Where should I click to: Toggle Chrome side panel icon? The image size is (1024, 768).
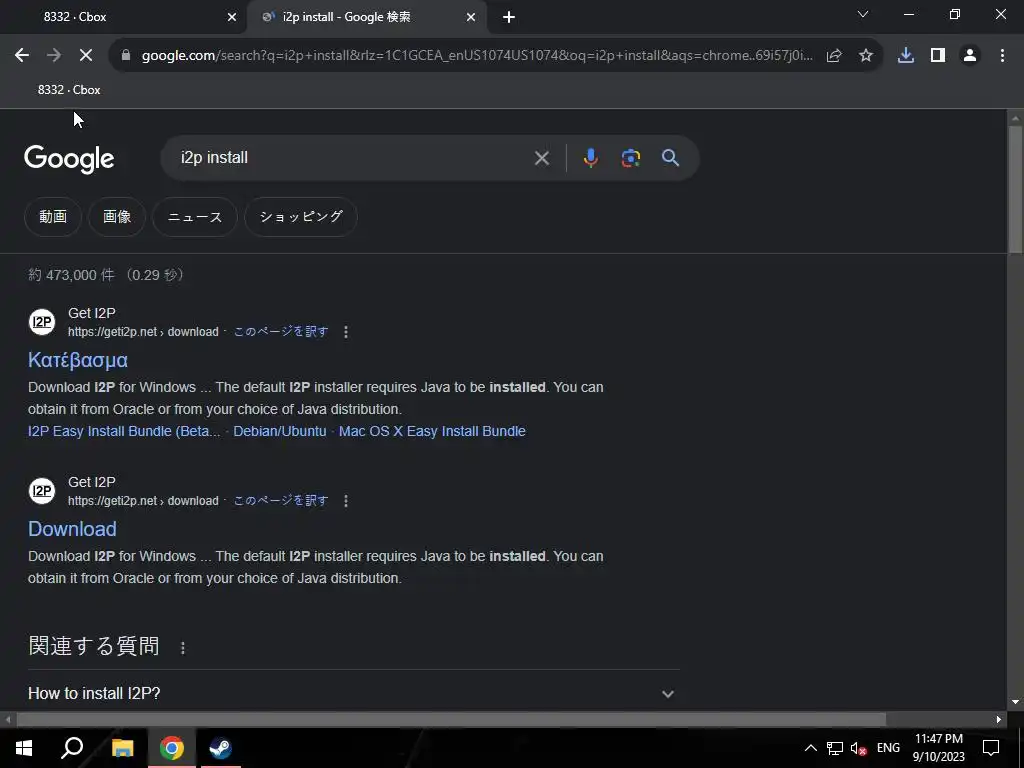coord(938,56)
